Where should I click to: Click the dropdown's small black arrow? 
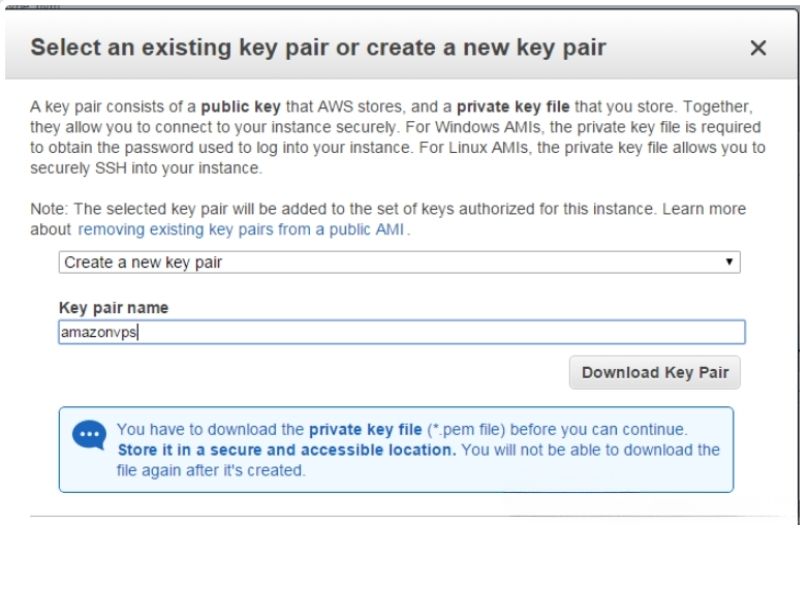[x=729, y=262]
